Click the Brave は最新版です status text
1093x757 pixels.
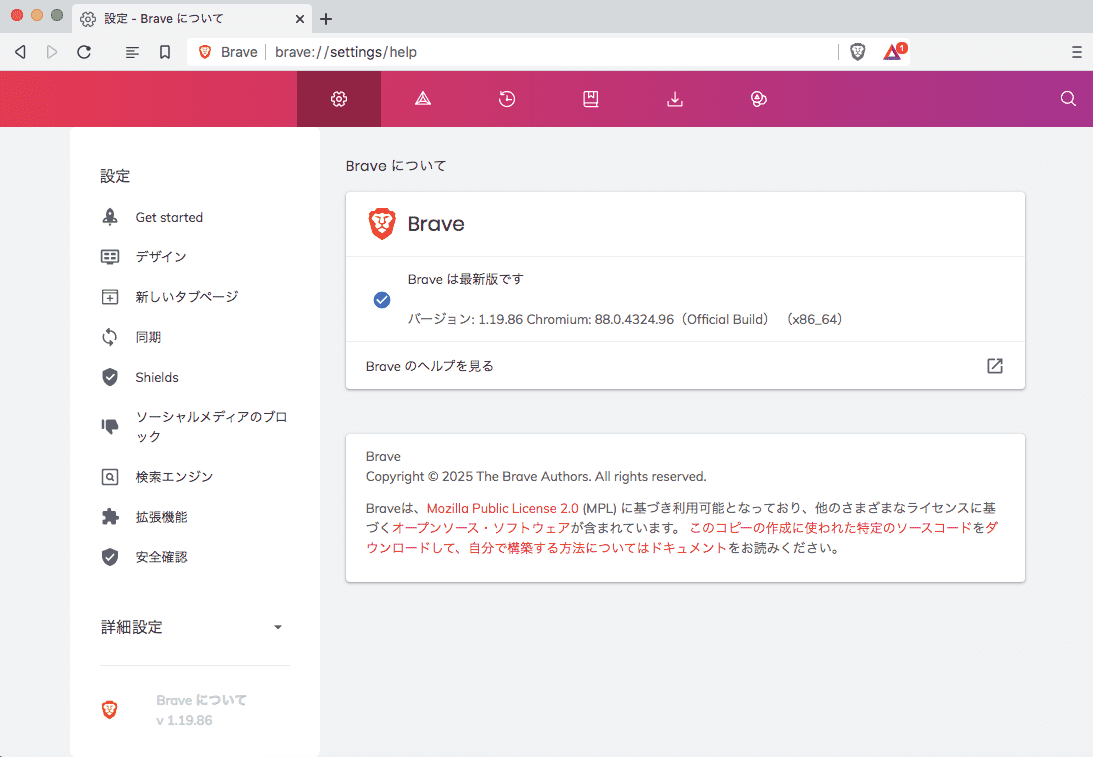point(466,280)
